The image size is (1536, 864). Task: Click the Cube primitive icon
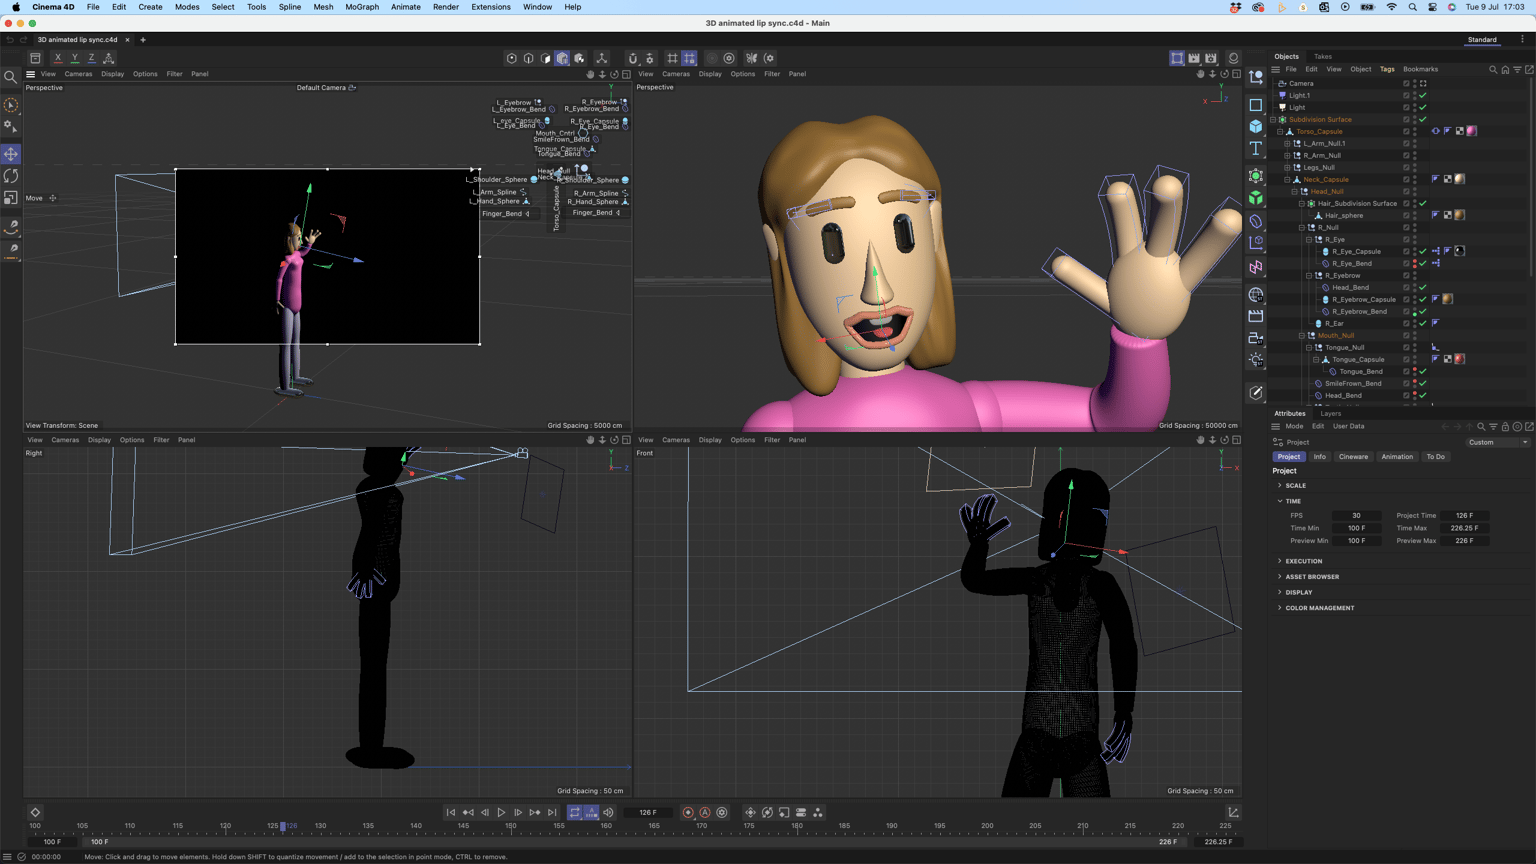click(x=1256, y=127)
